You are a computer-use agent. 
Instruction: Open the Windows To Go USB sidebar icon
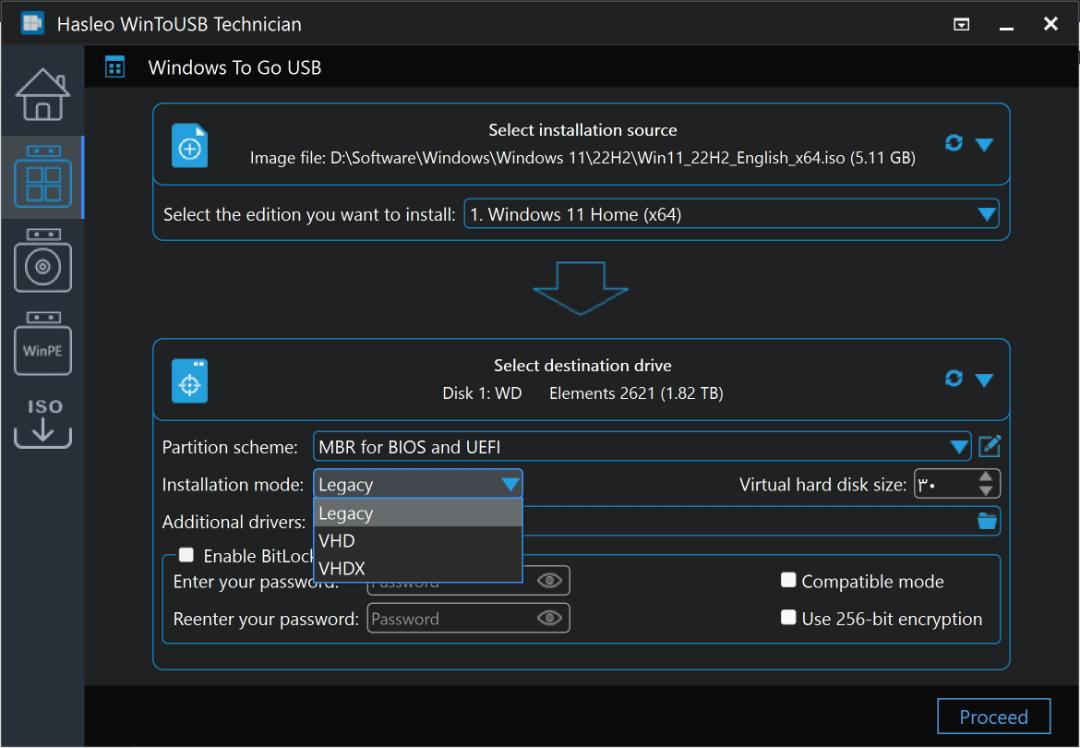(x=43, y=177)
